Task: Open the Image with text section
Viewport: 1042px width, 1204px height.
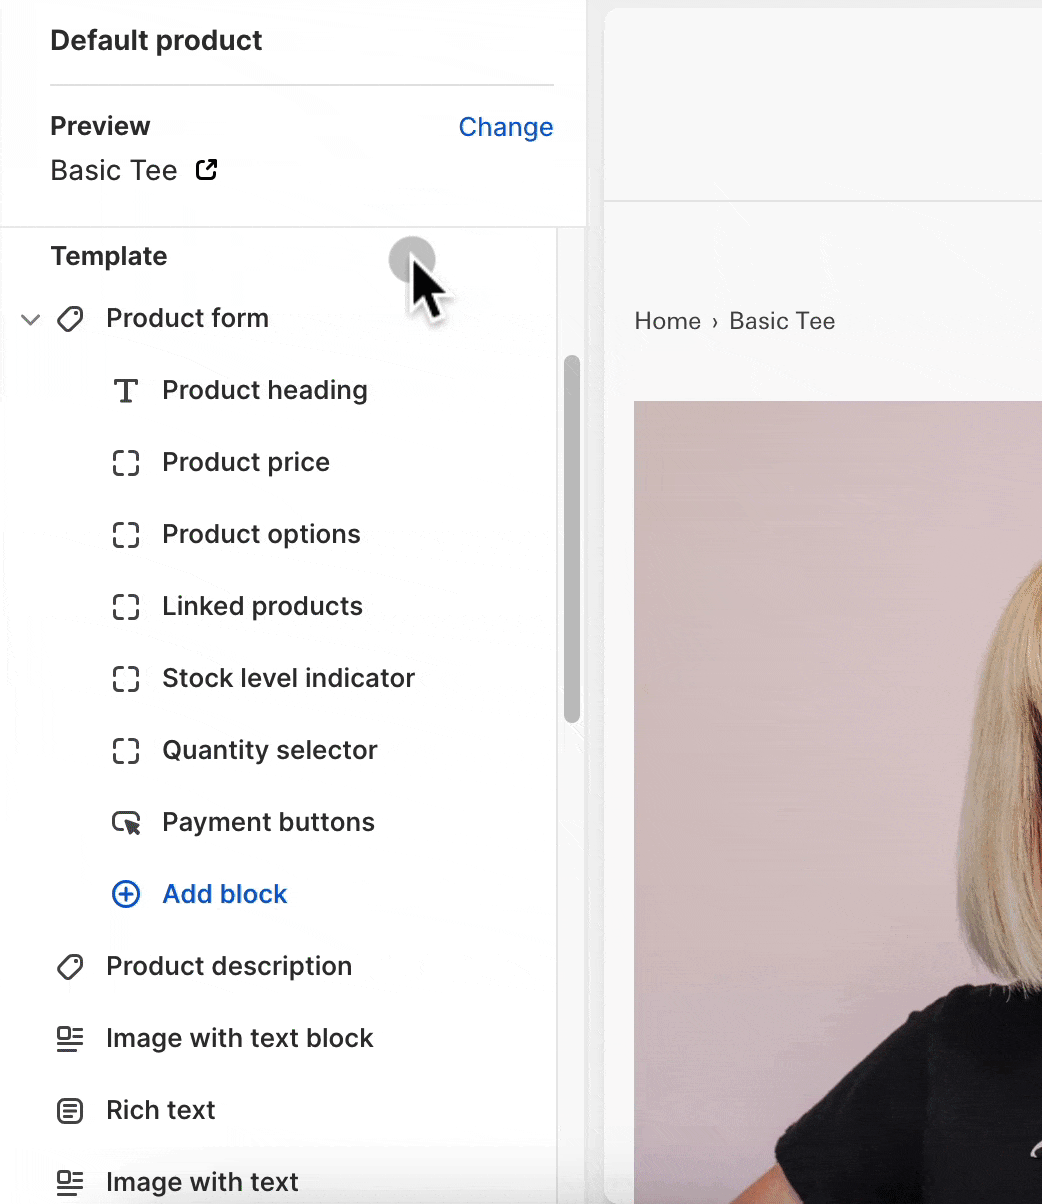Action: 278,1182
